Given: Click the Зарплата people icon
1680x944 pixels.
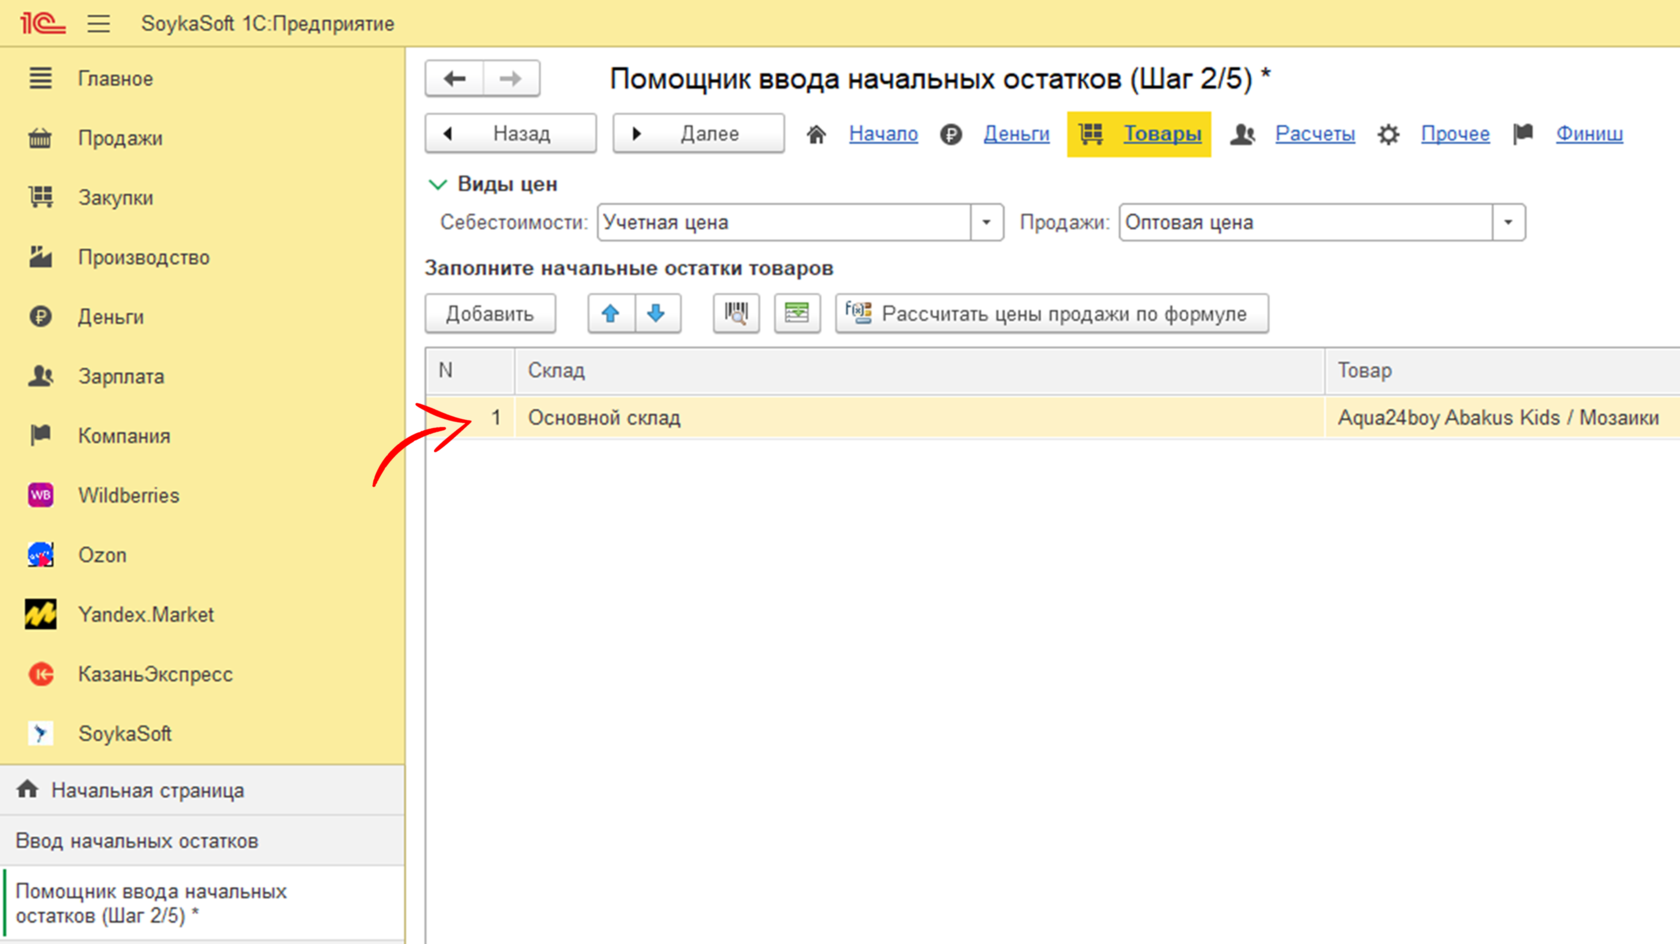Looking at the screenshot, I should click(40, 376).
